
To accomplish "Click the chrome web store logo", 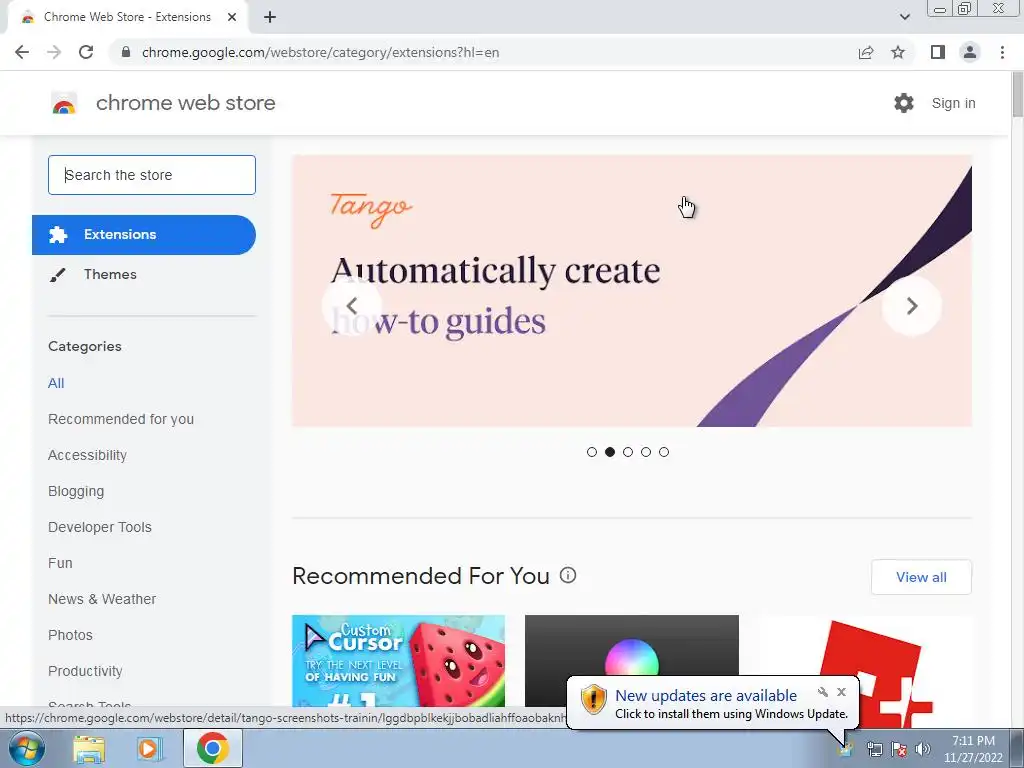I will [64, 103].
